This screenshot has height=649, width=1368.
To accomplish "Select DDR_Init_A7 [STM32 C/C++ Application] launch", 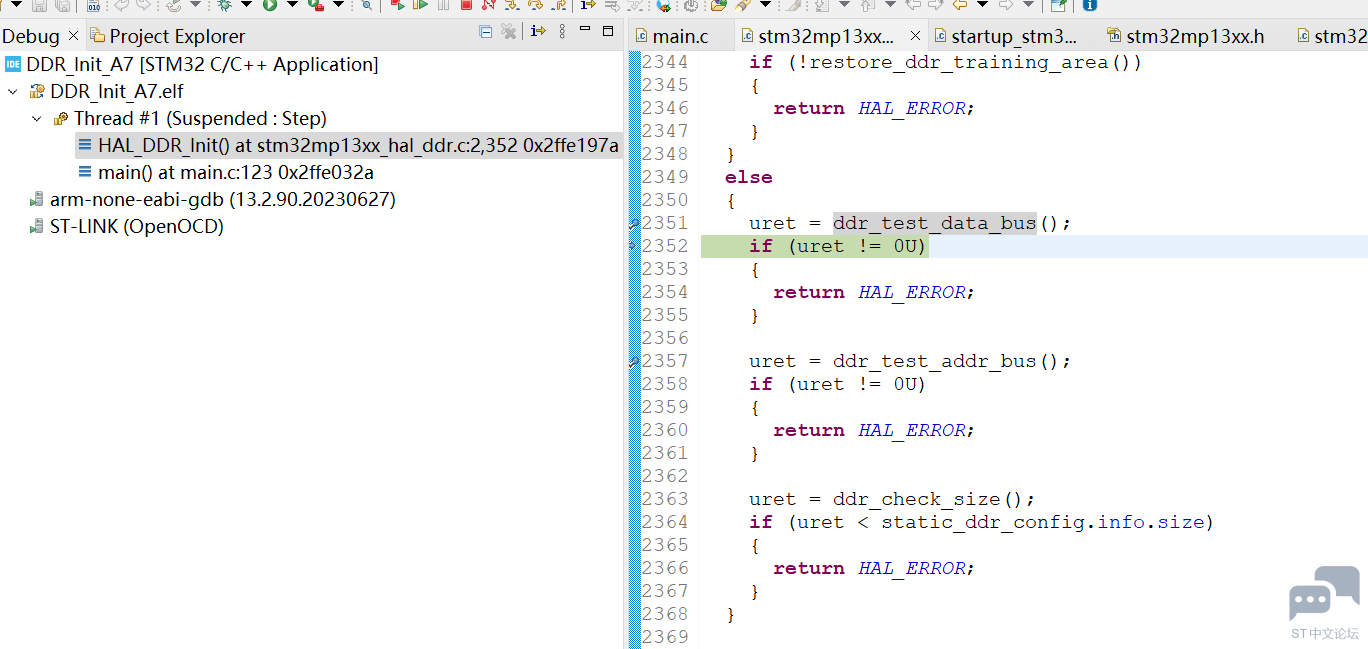I will pos(192,65).
